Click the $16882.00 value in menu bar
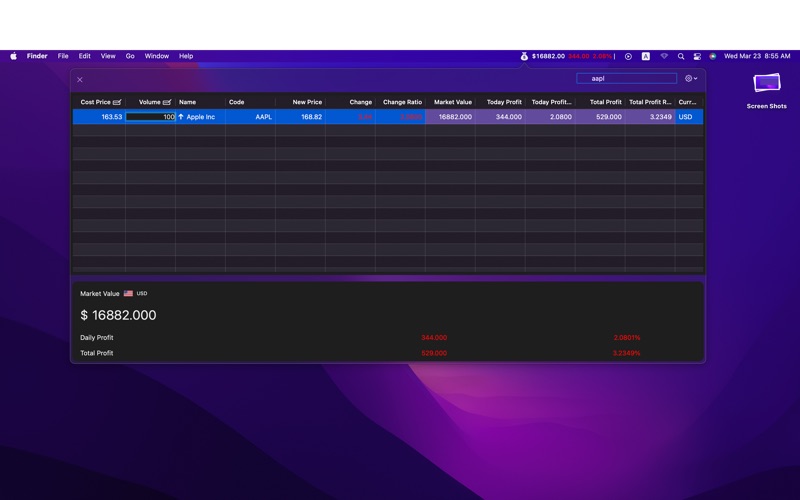This screenshot has width=800, height=500. 548,56
